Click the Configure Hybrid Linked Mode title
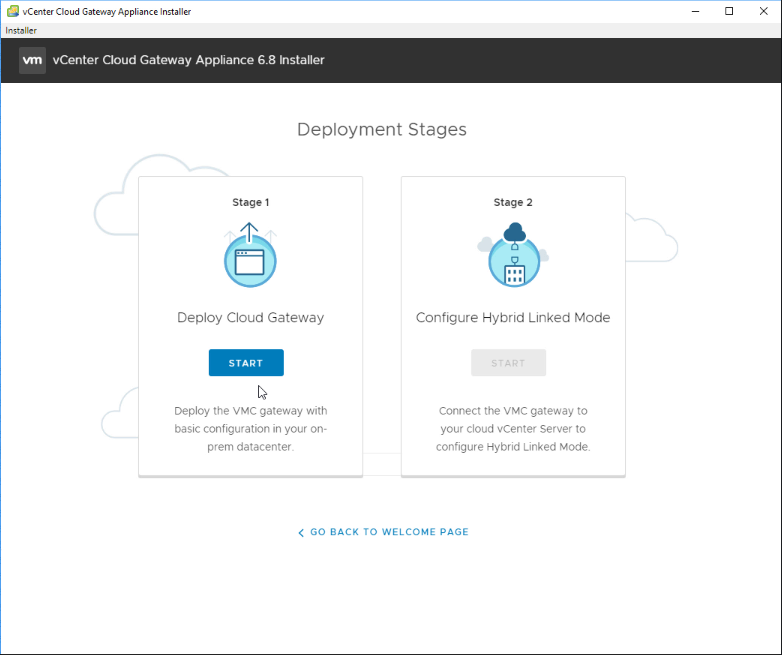782x655 pixels. [513, 318]
